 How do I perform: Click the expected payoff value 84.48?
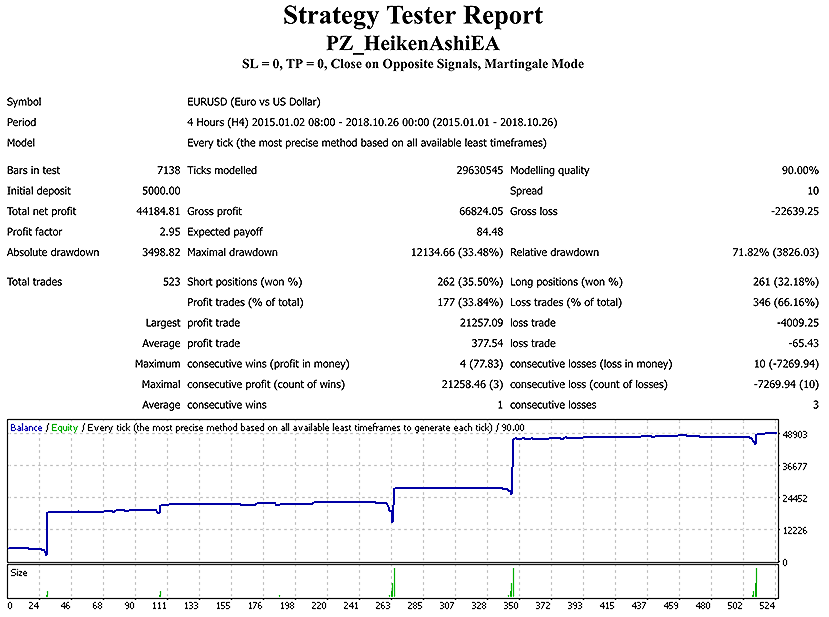pos(490,232)
